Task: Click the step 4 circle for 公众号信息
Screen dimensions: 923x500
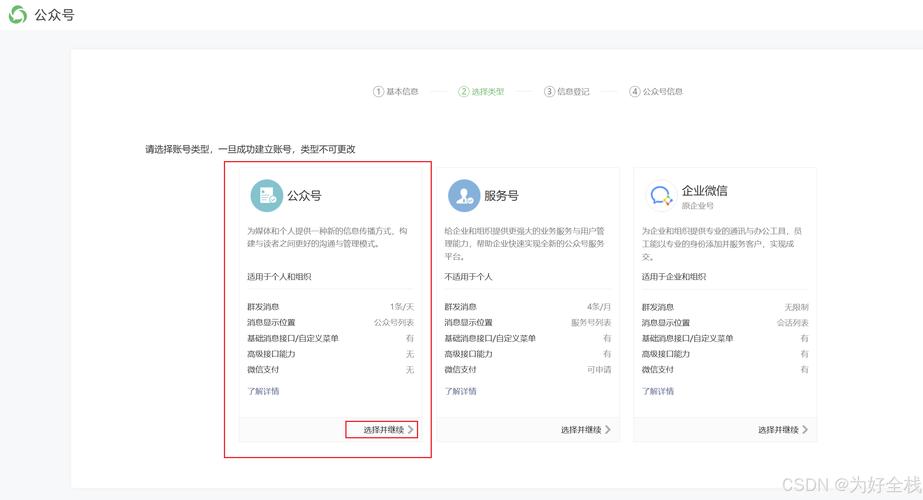Action: tap(634, 91)
